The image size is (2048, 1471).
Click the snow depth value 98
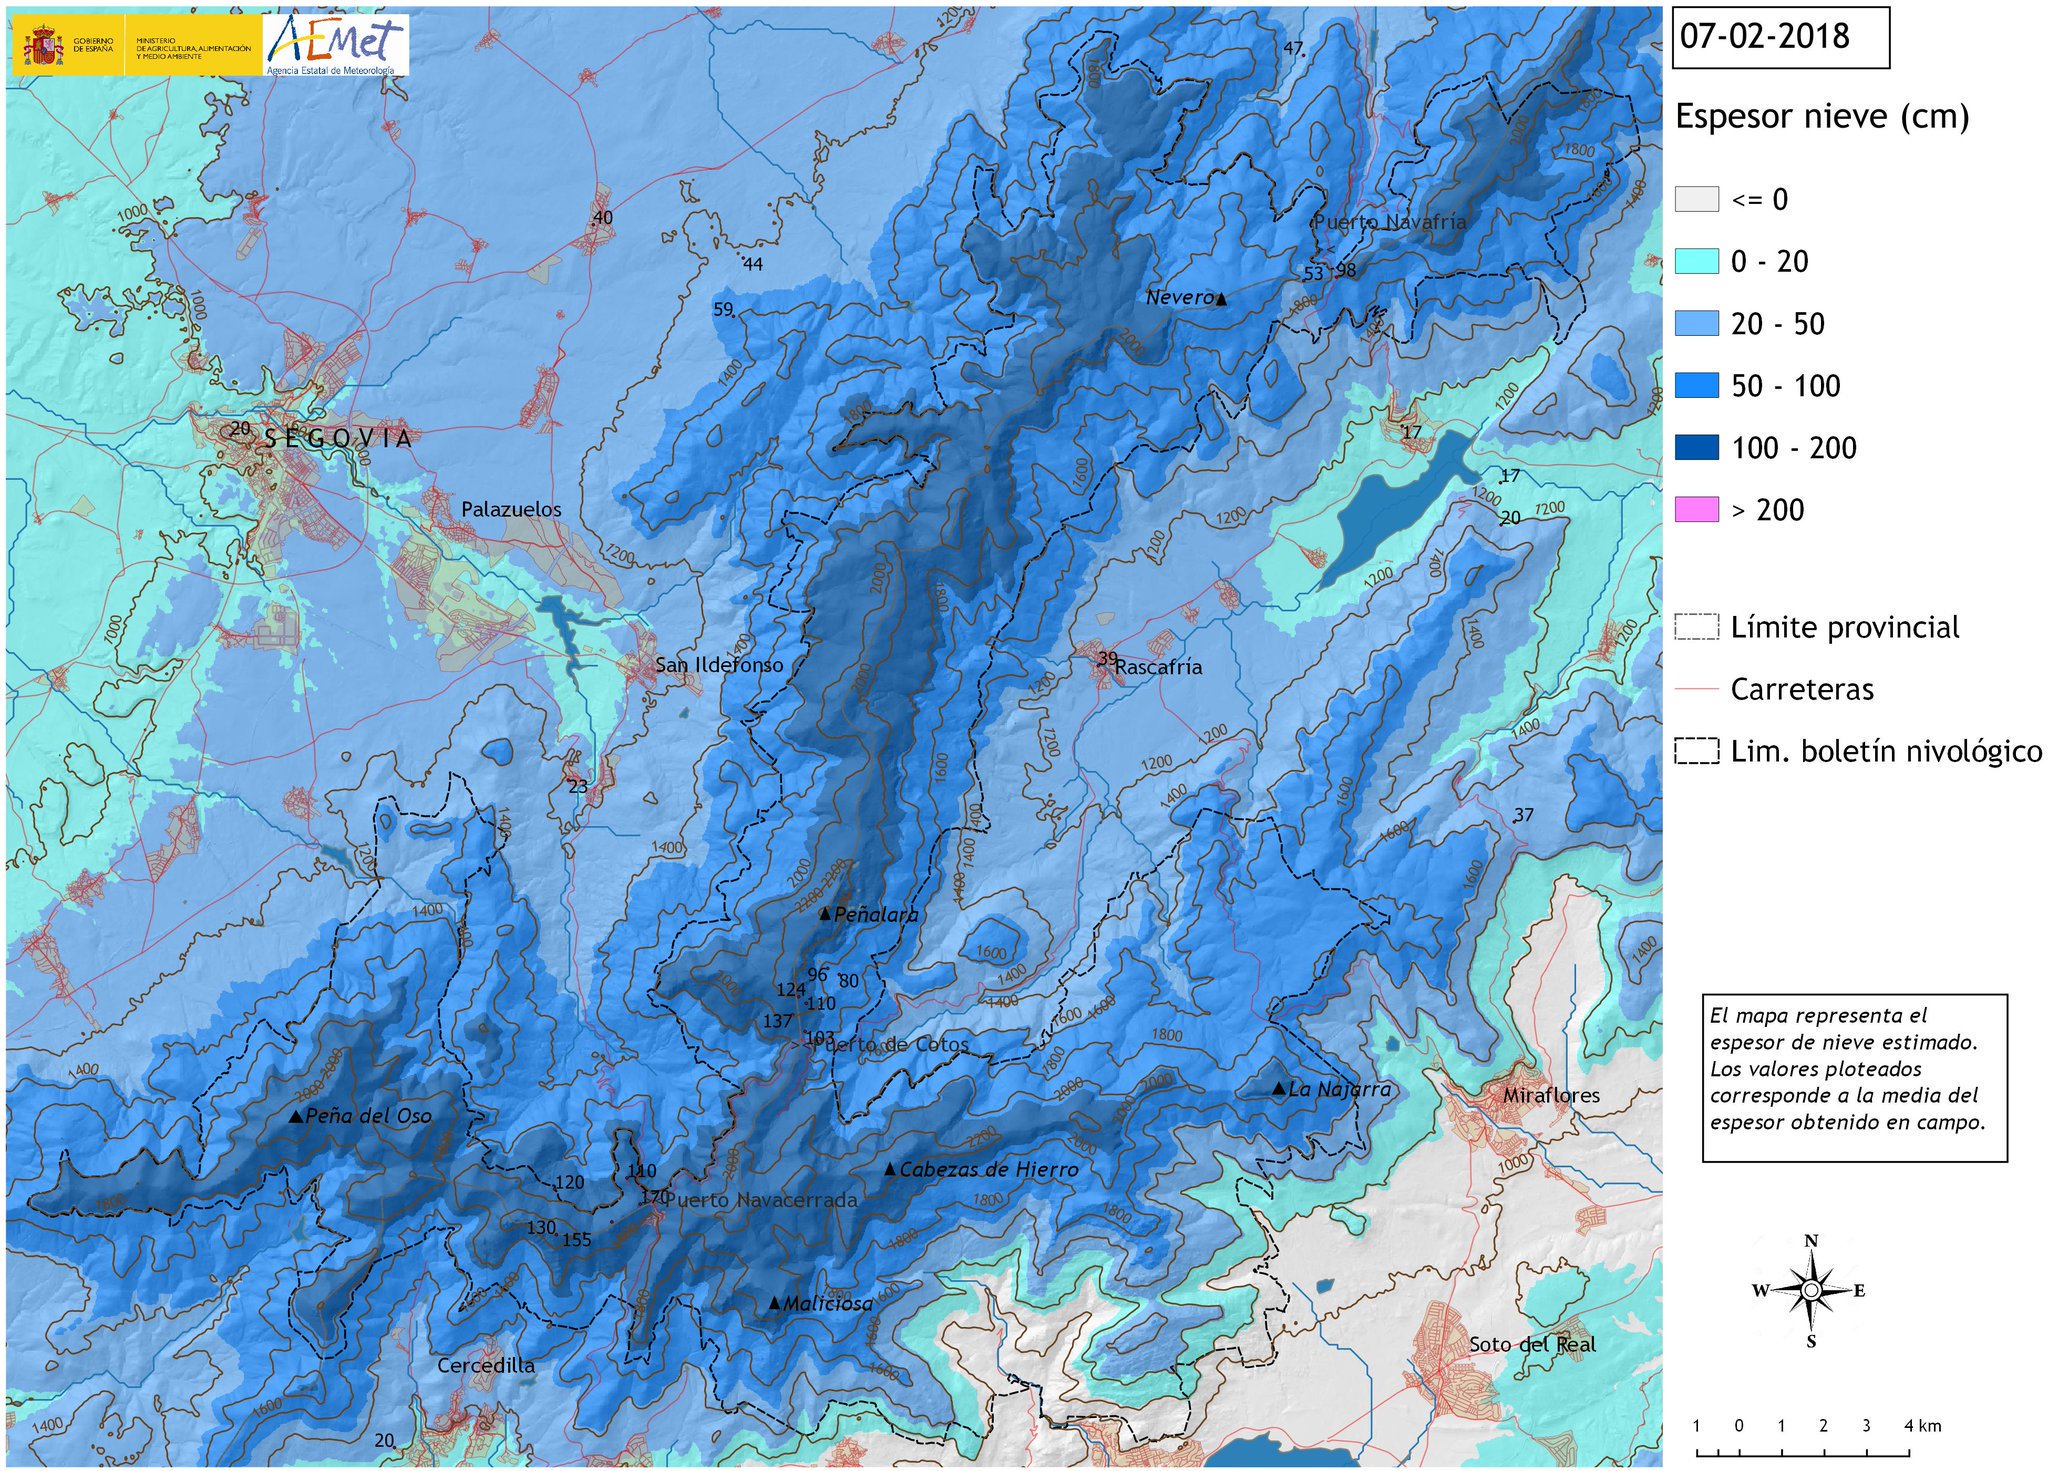coord(1346,270)
